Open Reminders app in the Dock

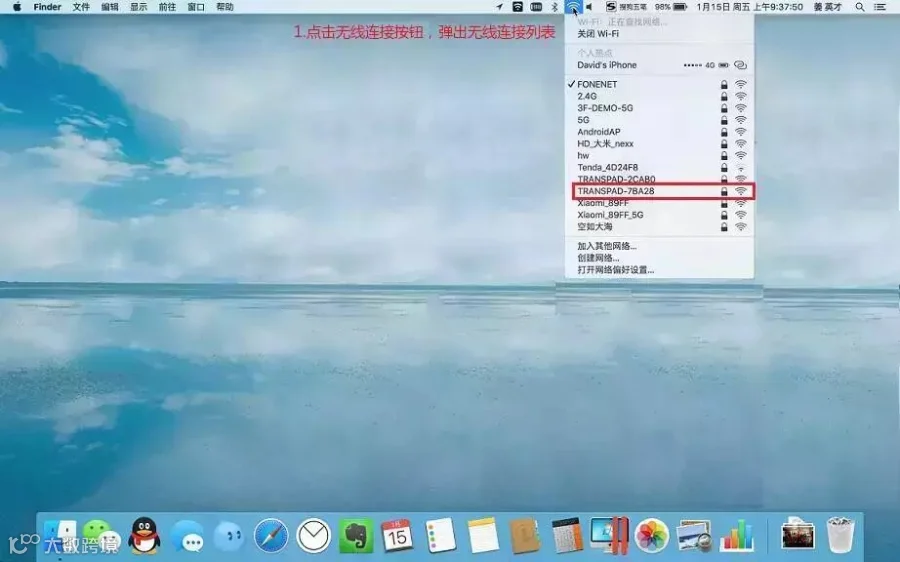point(440,536)
